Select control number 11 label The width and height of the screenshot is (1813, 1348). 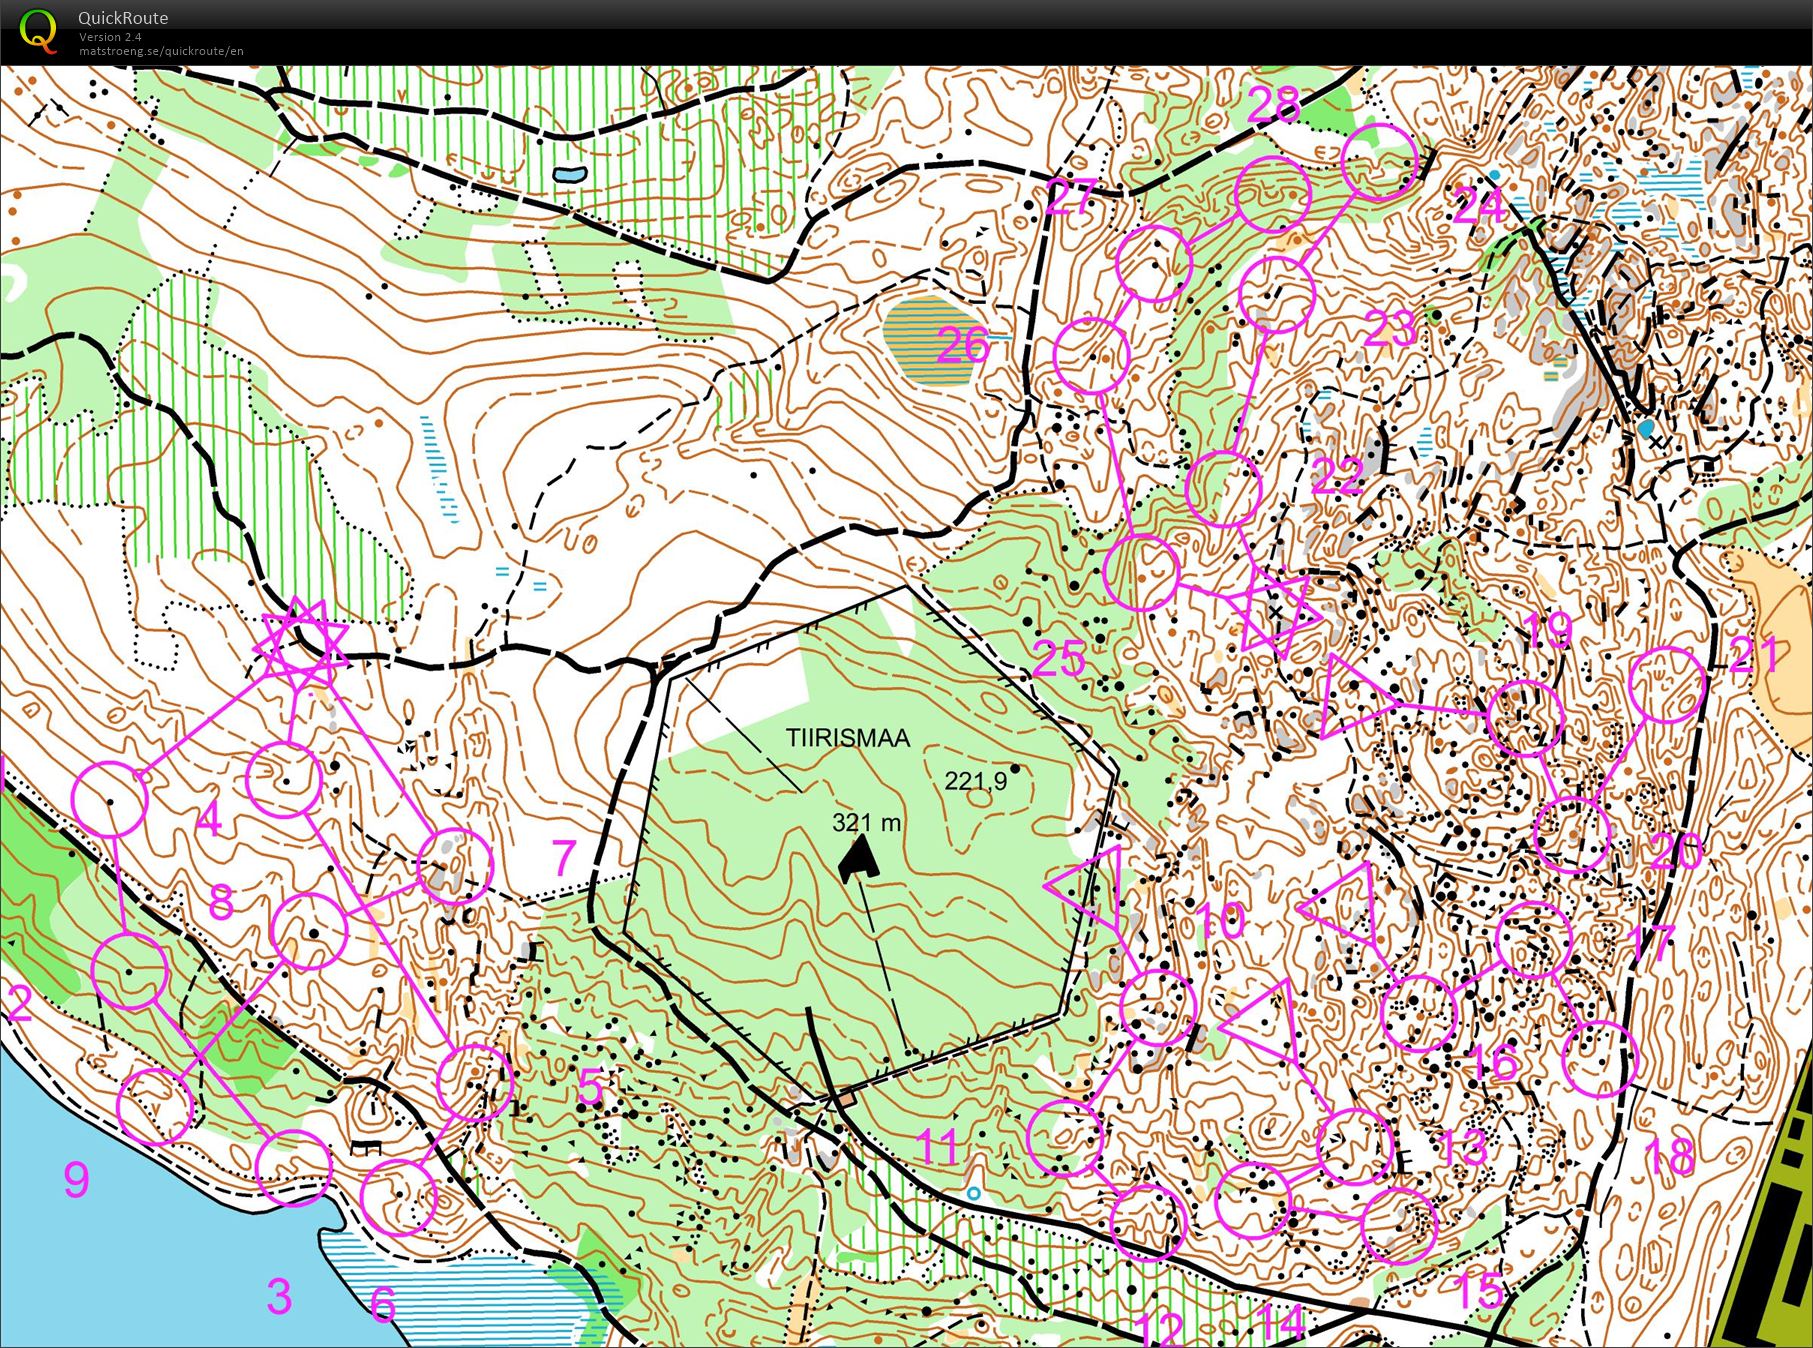tap(938, 1147)
